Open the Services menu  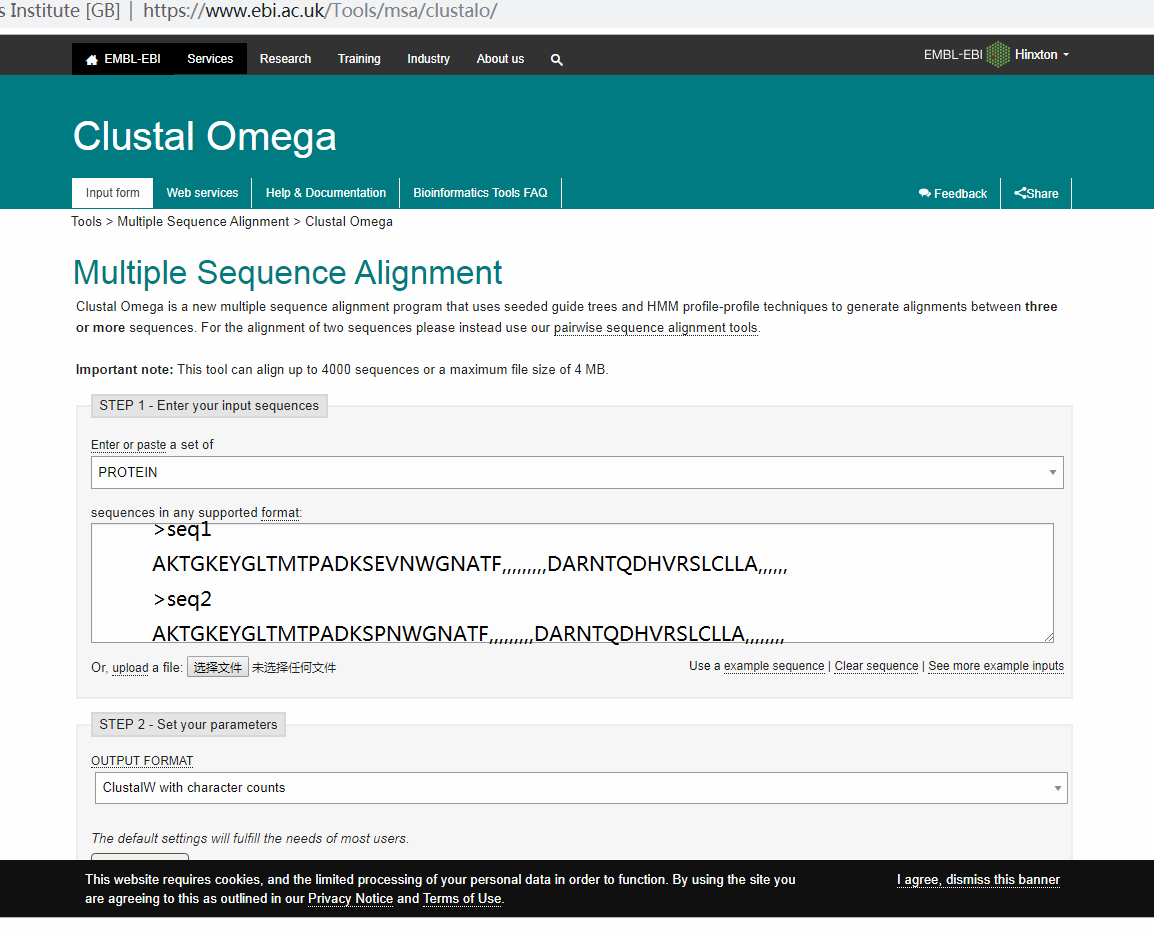click(210, 59)
